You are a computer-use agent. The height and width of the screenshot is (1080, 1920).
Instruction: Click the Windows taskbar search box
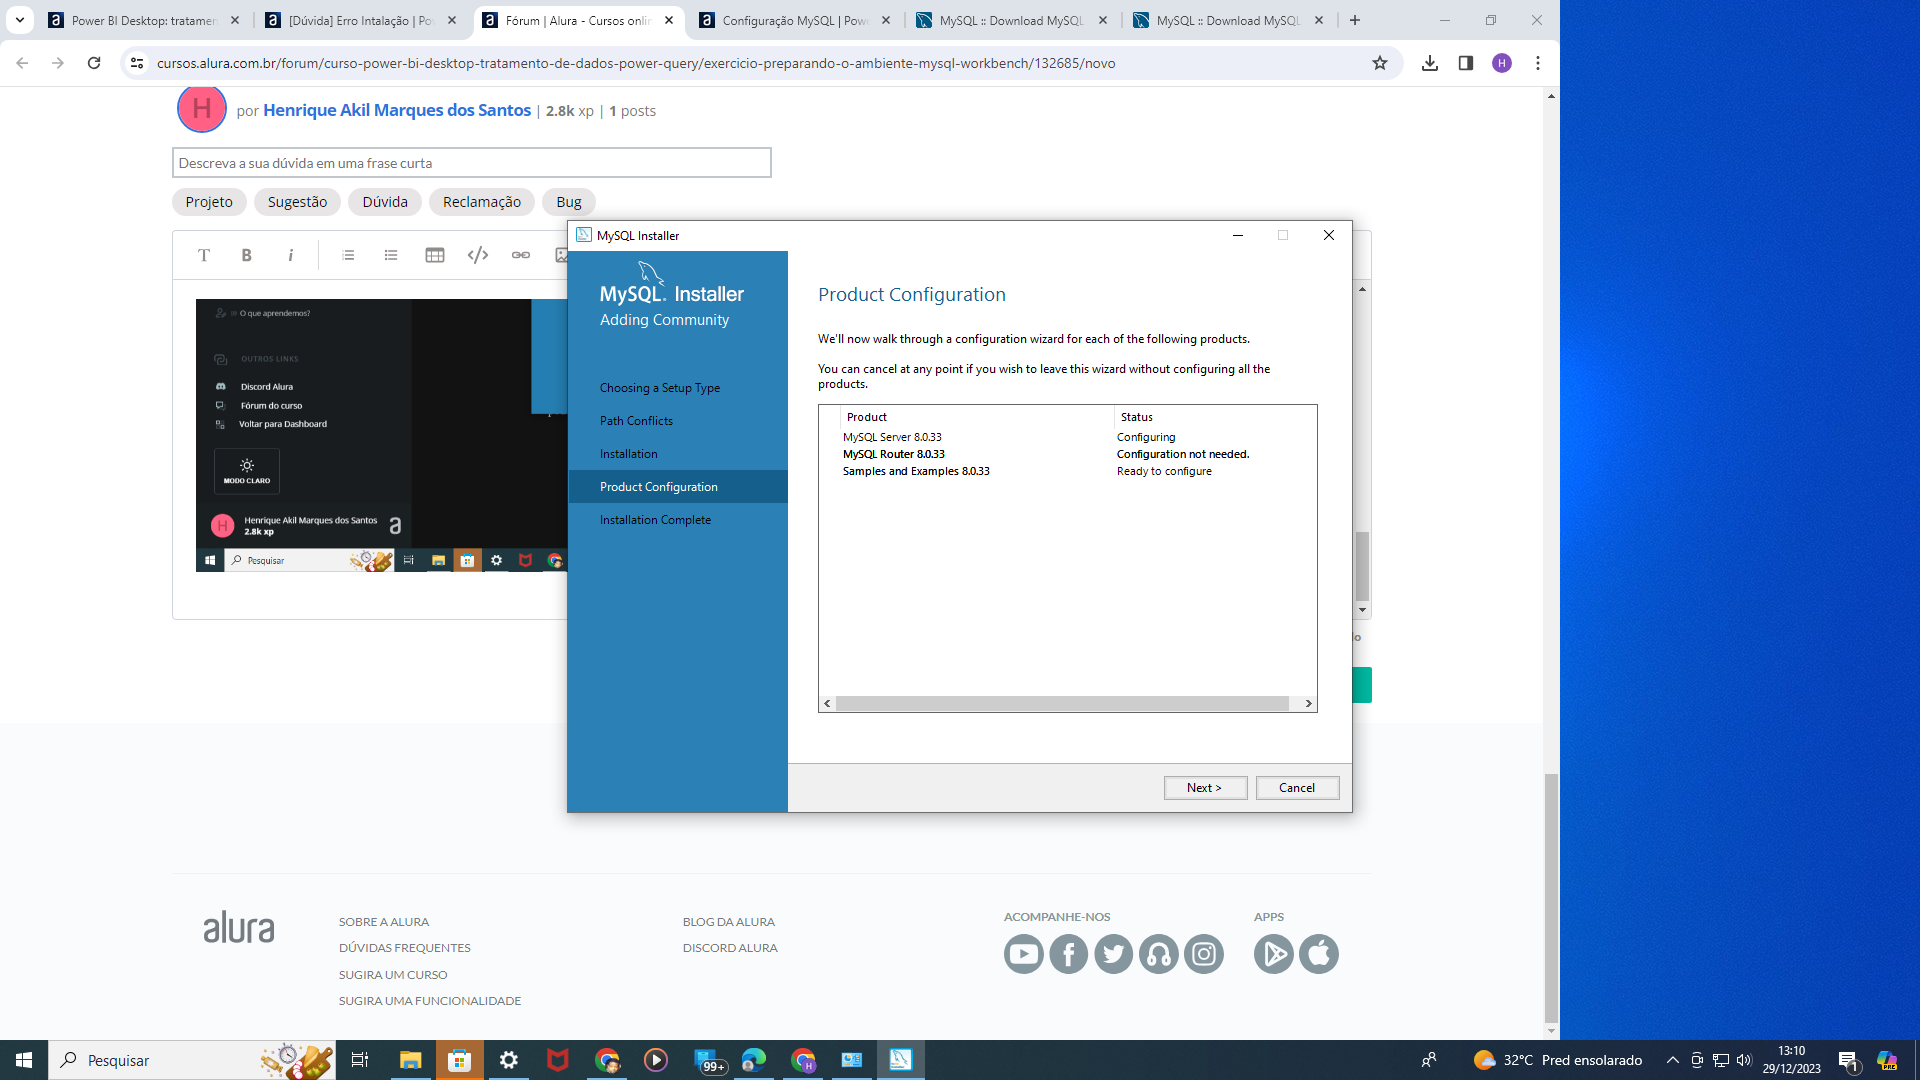click(192, 1060)
